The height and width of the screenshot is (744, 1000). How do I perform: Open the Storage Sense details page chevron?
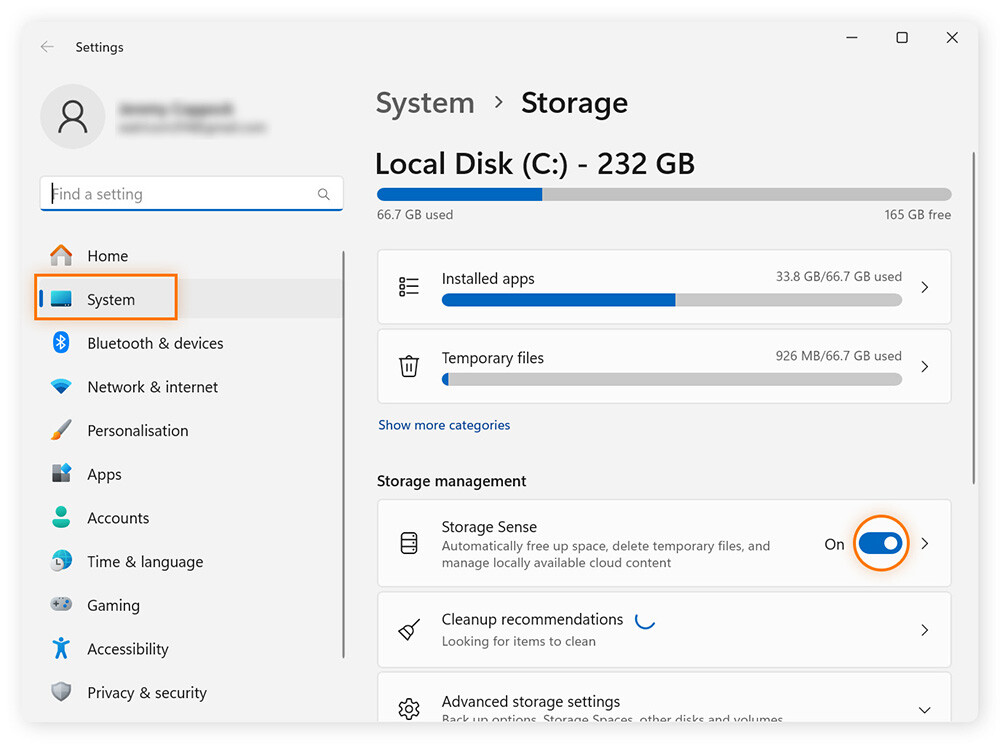point(924,543)
